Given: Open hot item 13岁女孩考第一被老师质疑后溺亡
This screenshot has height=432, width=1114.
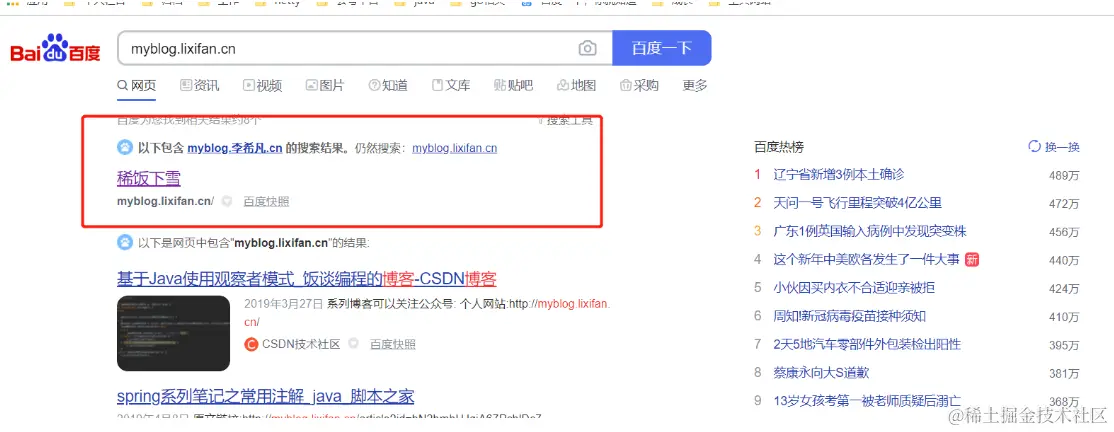Looking at the screenshot, I should click(867, 401).
